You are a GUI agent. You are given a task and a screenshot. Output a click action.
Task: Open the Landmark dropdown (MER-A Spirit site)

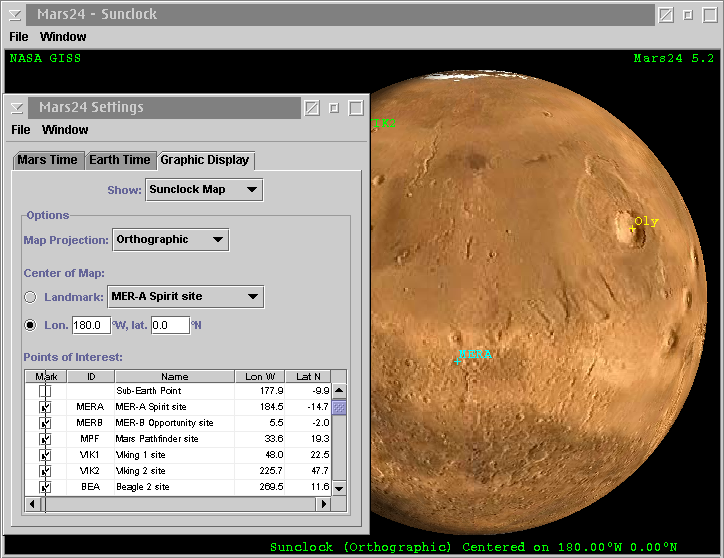[186, 297]
